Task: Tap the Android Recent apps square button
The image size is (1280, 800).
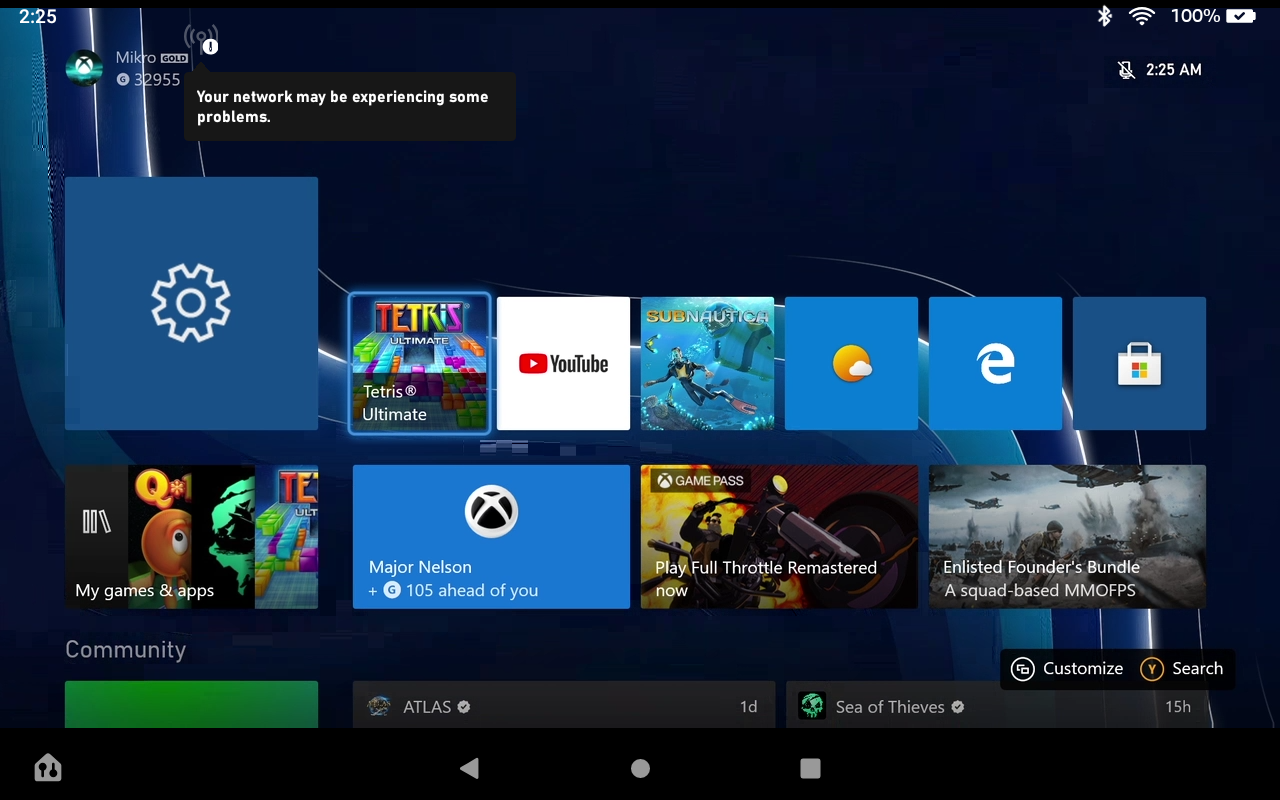Action: tap(810, 768)
